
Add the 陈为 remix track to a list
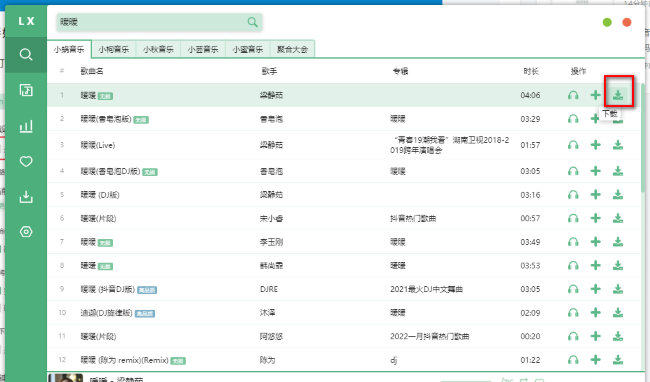tap(595, 360)
